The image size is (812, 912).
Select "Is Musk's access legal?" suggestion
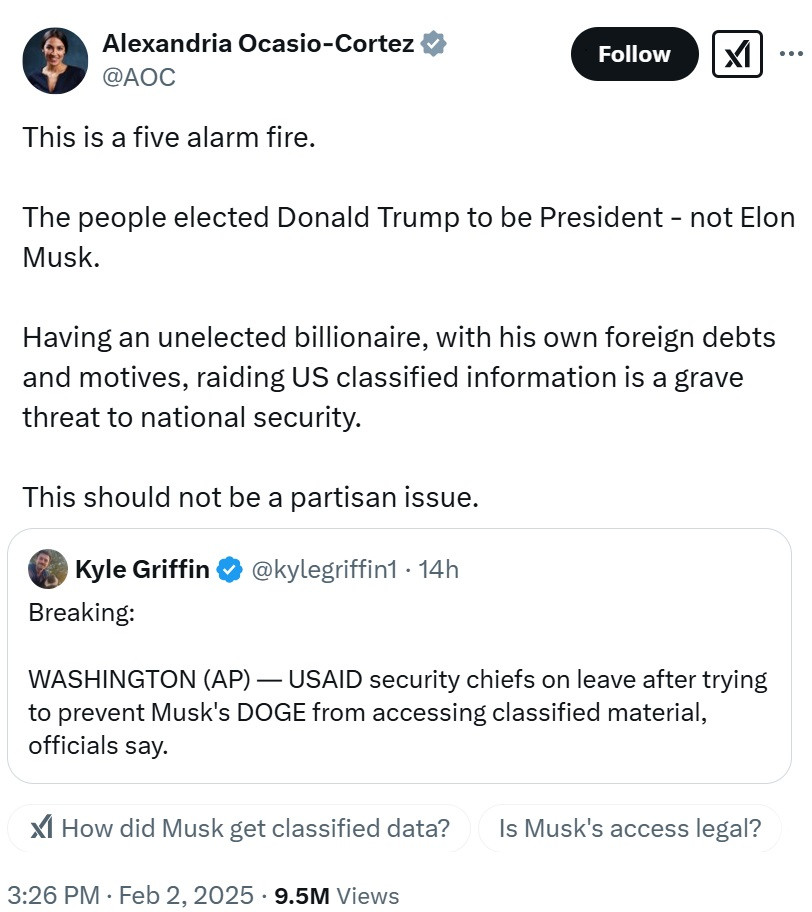[629, 828]
